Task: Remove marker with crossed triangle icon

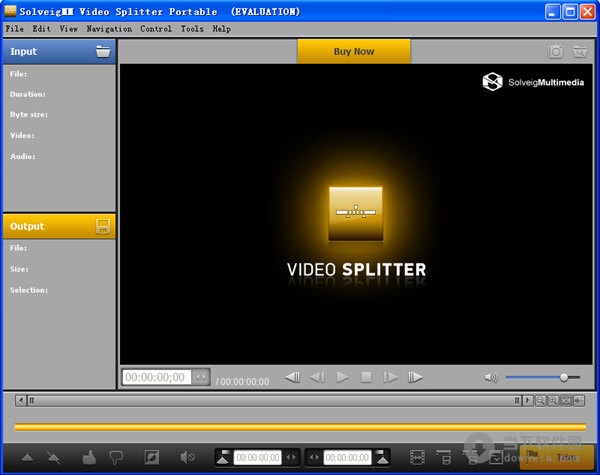Action: [54, 457]
